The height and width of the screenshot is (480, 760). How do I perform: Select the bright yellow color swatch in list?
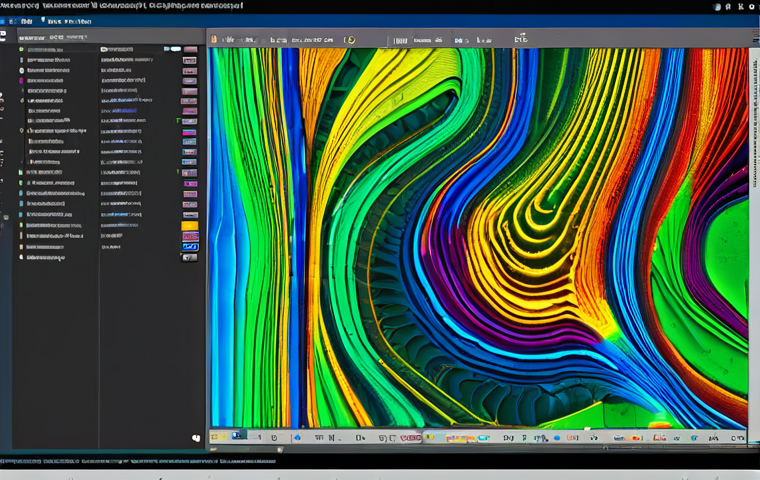pos(189,226)
